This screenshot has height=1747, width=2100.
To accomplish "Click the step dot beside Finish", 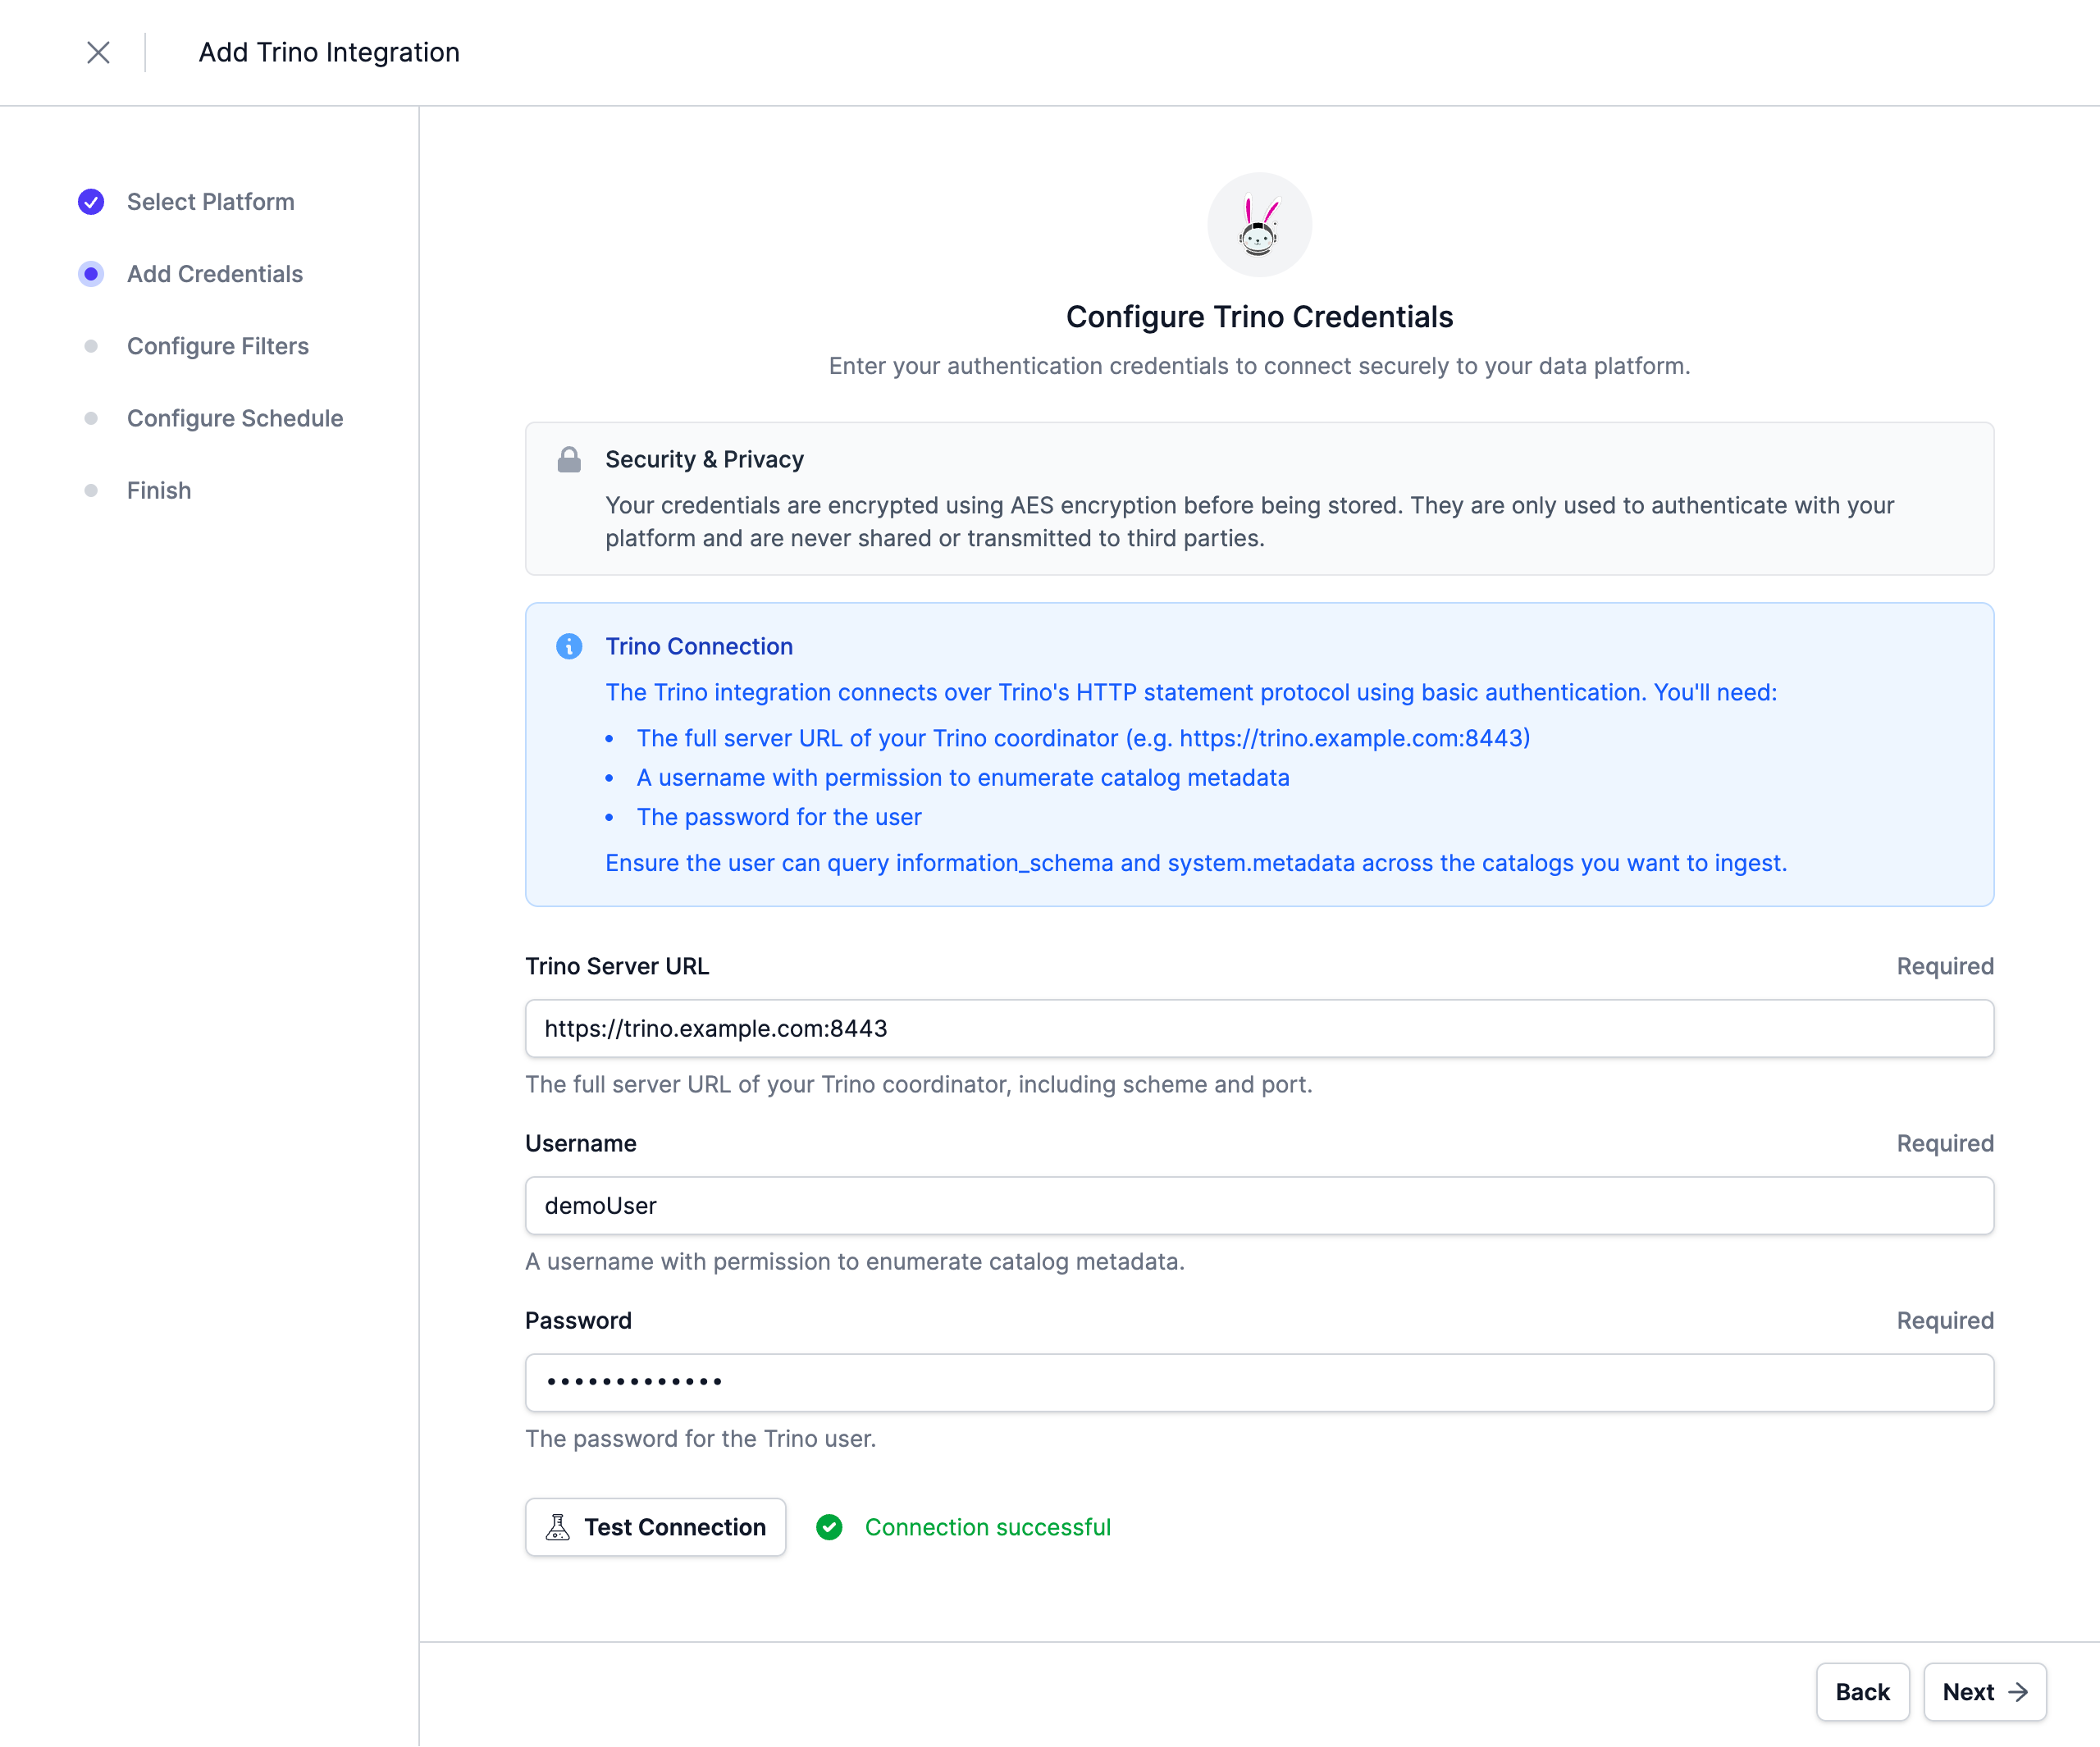I will (91, 491).
